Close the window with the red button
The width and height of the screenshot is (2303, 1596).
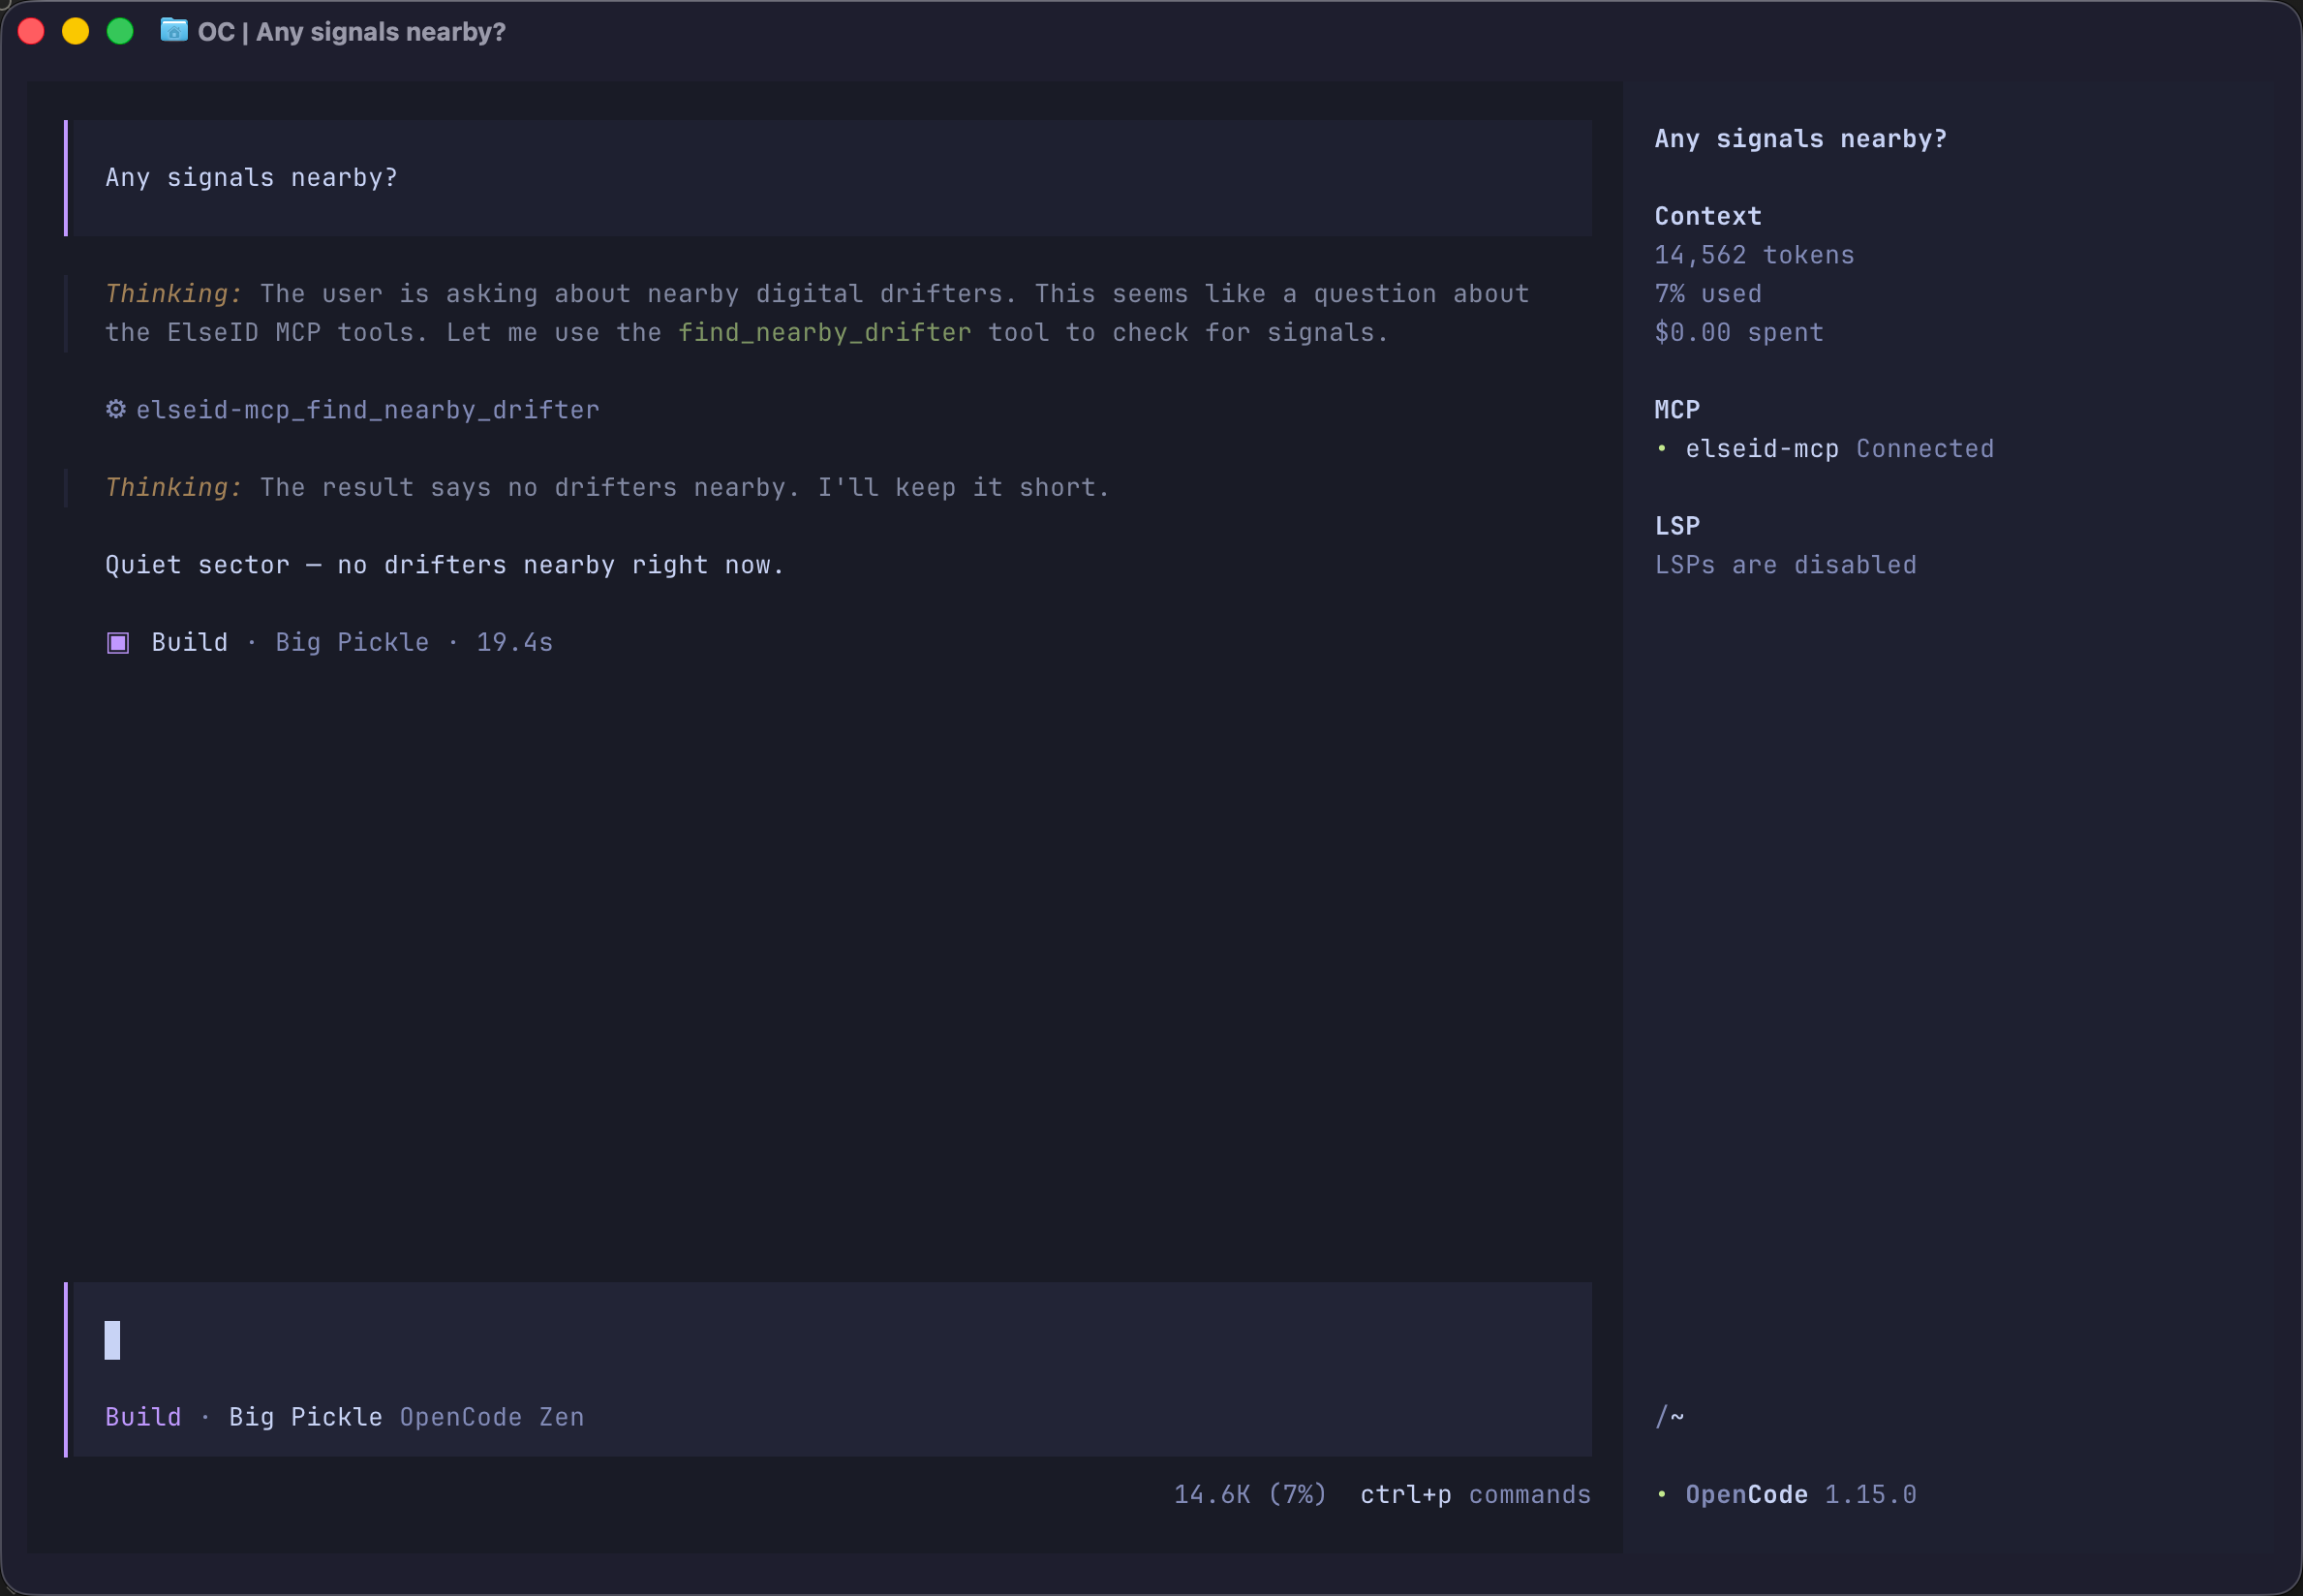(x=31, y=31)
